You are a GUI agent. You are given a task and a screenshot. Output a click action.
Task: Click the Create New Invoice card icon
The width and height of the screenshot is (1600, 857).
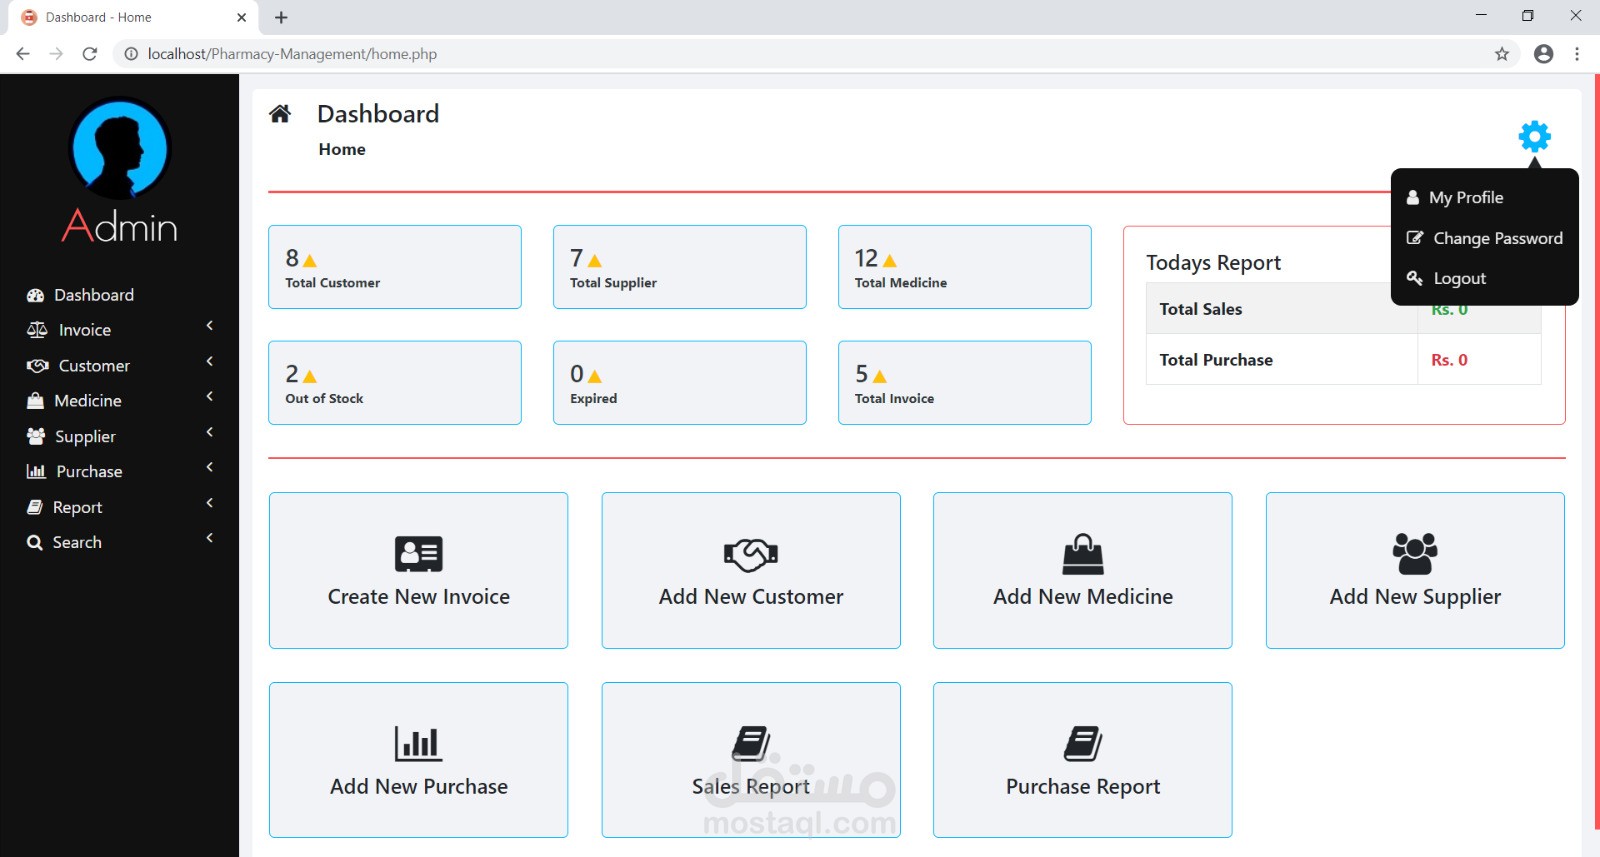(x=418, y=553)
